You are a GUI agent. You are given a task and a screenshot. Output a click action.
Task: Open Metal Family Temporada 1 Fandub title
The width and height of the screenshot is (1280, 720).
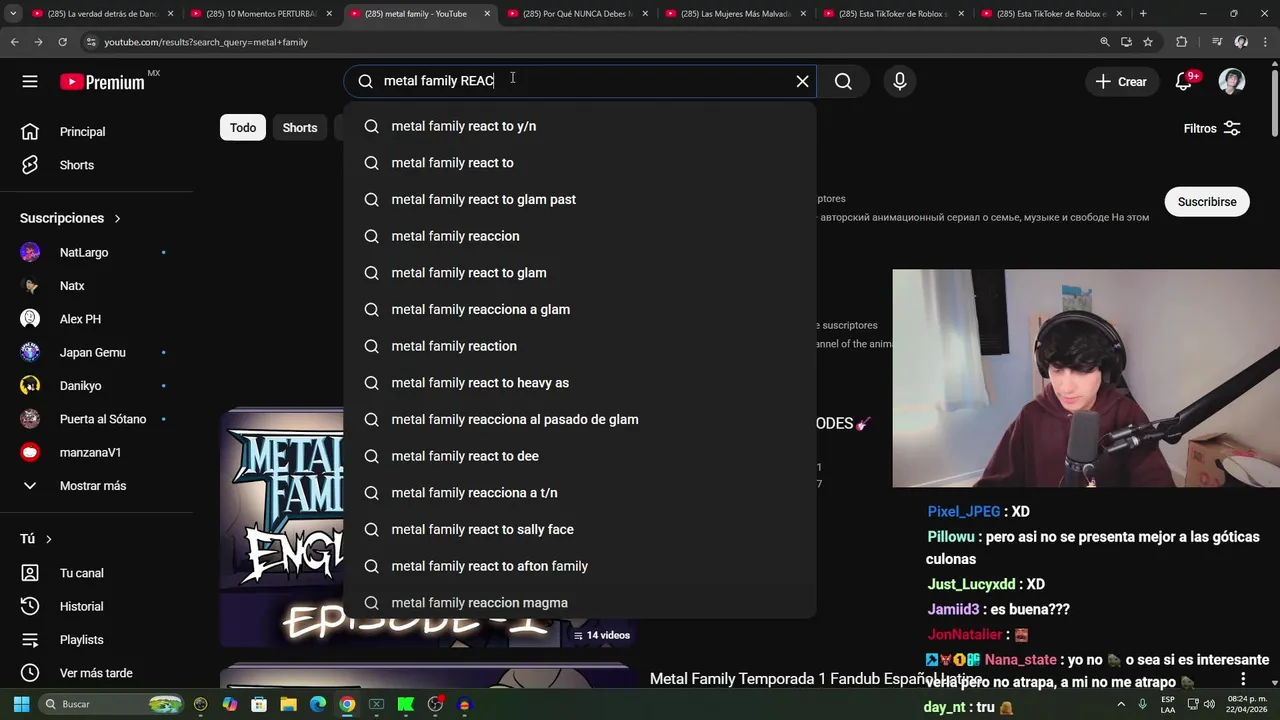pyautogui.click(x=816, y=679)
